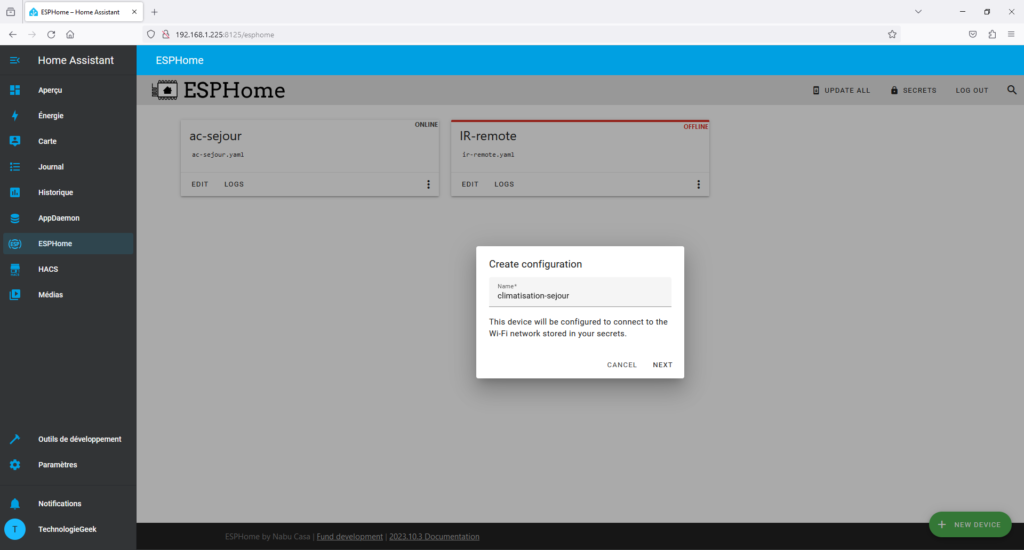Click the UPDATE ALL button

pos(840,90)
